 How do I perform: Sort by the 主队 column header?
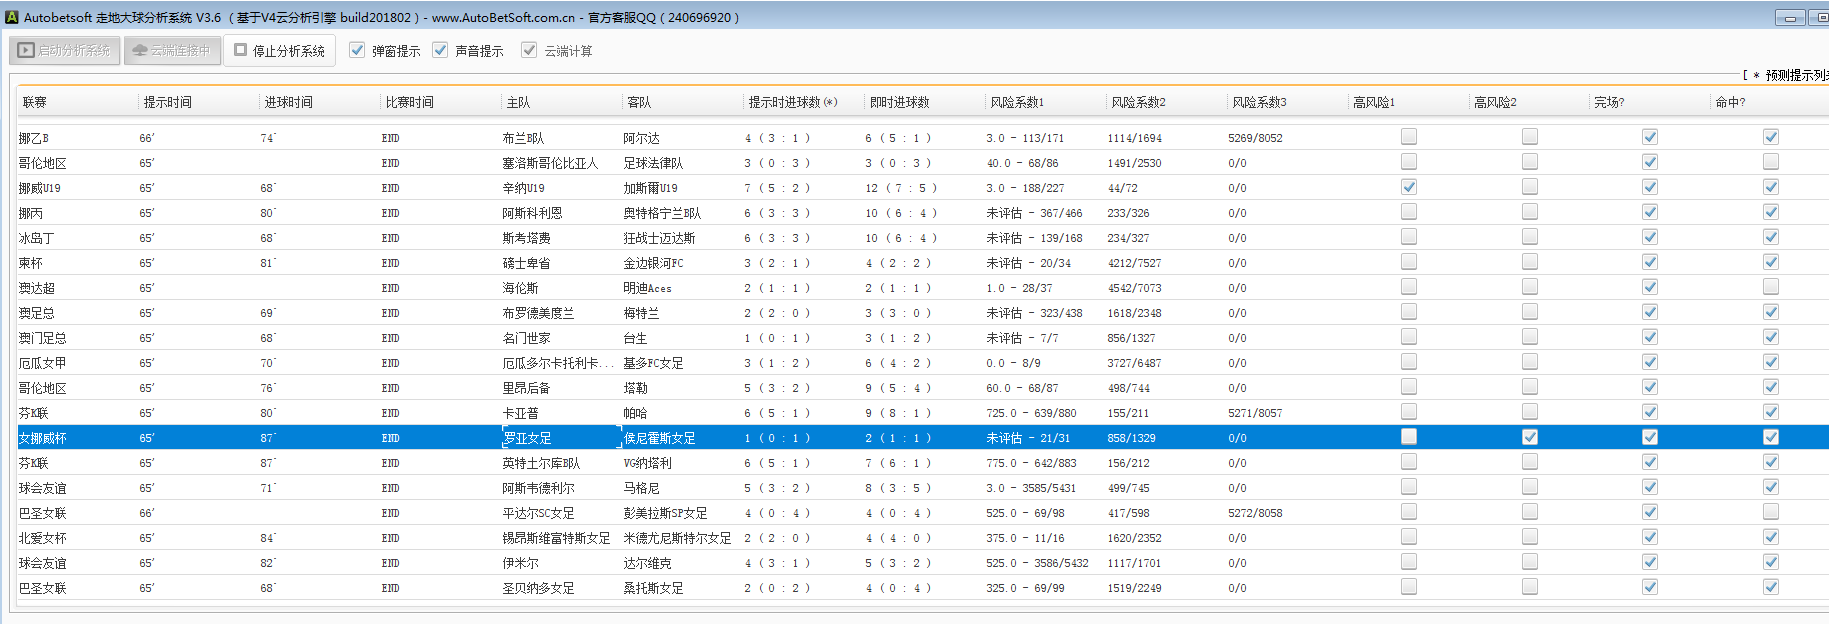[x=518, y=102]
